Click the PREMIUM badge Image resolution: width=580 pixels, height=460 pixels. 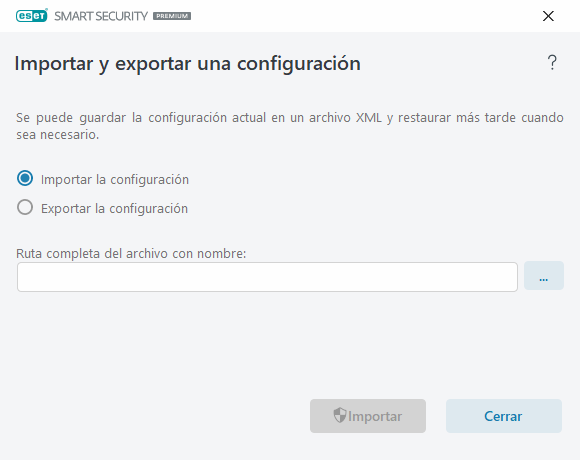(x=172, y=16)
